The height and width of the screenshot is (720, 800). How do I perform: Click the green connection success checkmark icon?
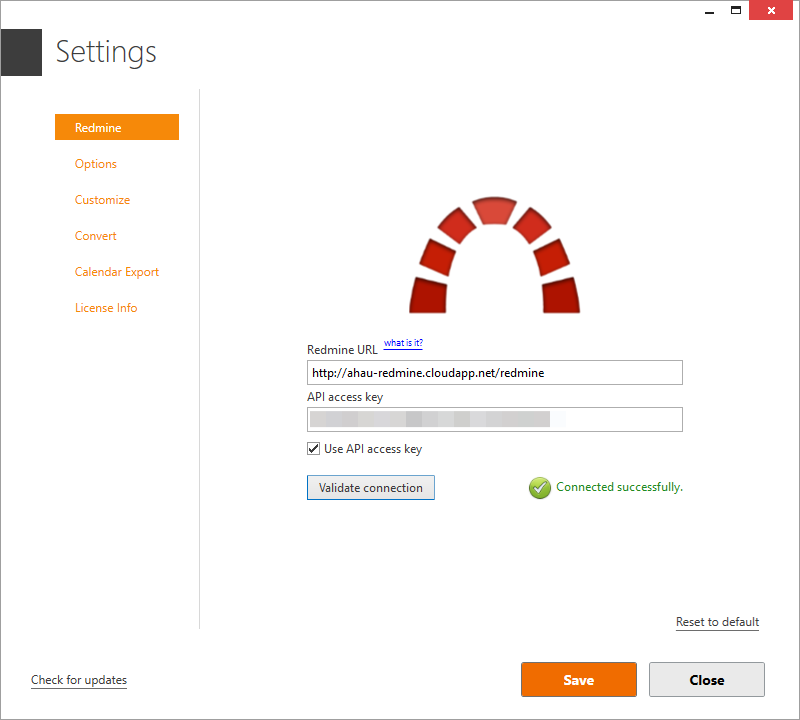pos(540,488)
